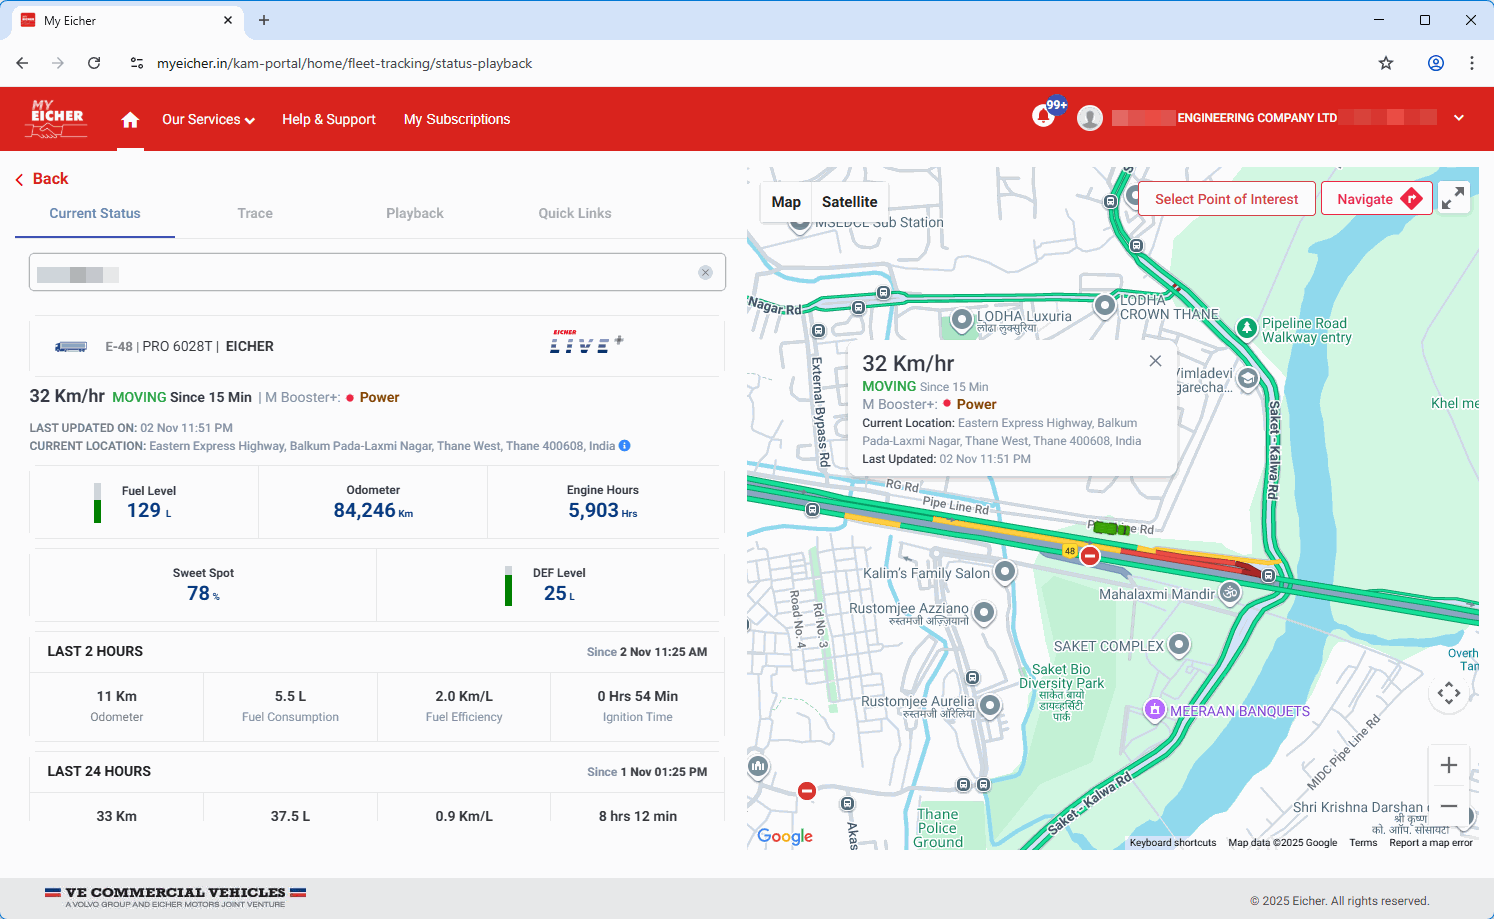
Task: Click the SAKET COMPLEX map pin
Action: [1180, 644]
